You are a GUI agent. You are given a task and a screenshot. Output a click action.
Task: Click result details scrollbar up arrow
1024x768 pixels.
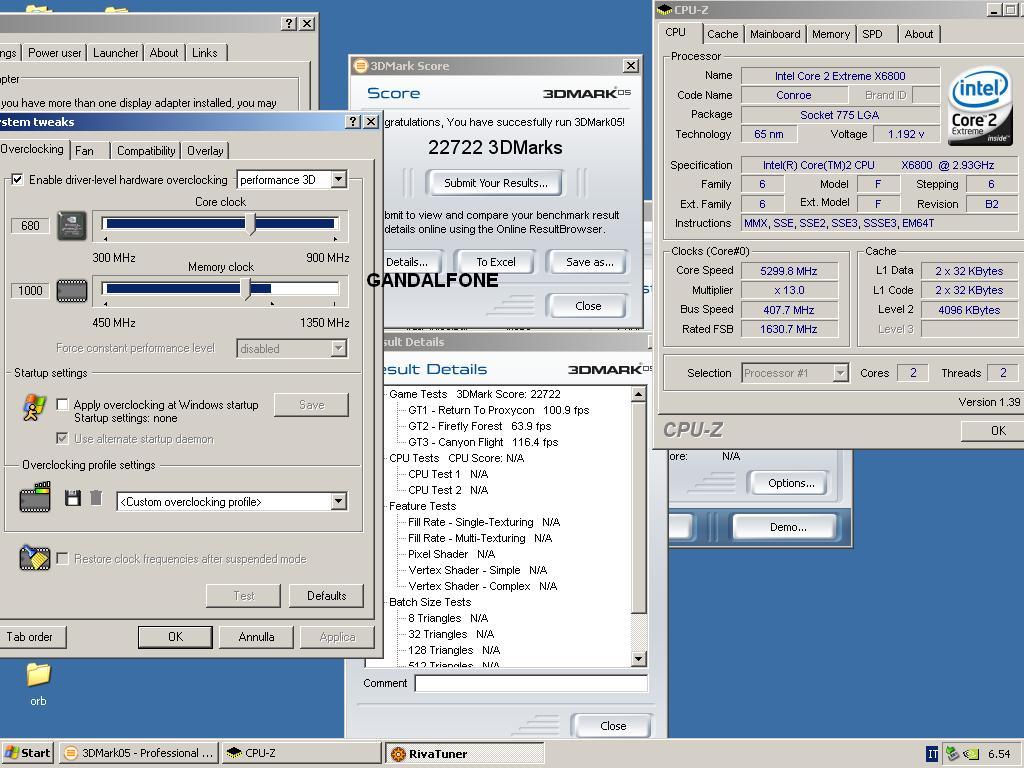[x=639, y=394]
